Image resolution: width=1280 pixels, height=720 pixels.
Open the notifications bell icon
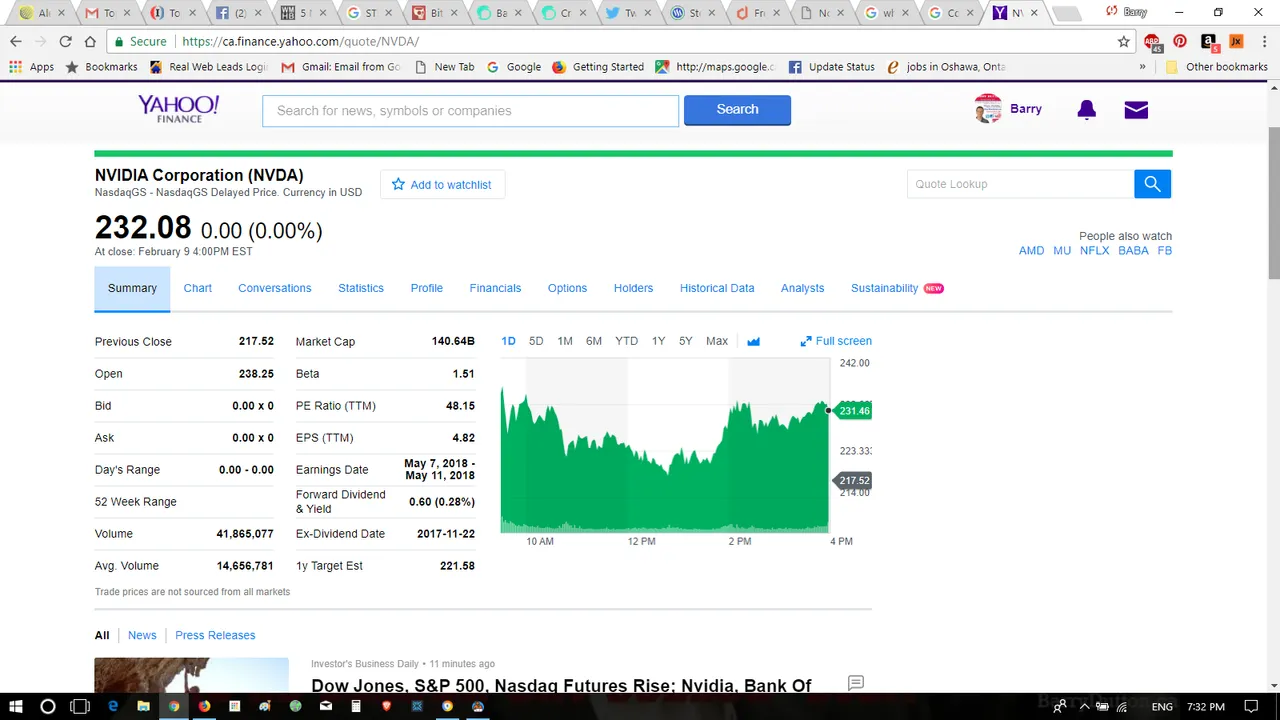tap(1086, 110)
